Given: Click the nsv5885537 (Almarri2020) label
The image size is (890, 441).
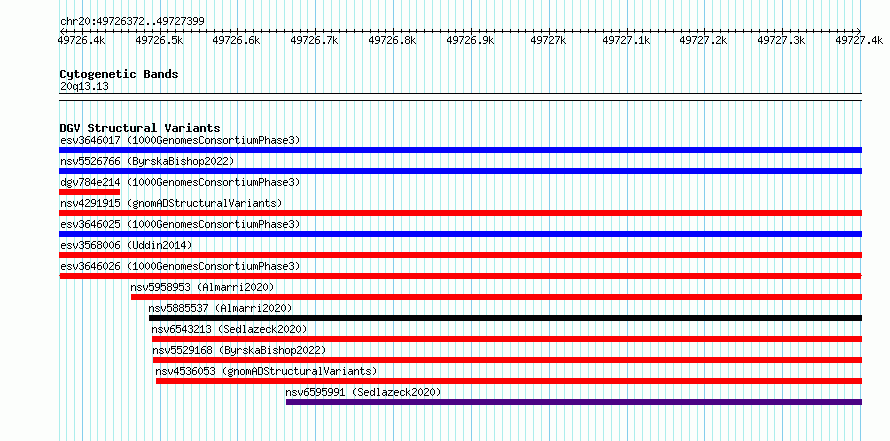Looking at the screenshot, I should click(x=220, y=308).
